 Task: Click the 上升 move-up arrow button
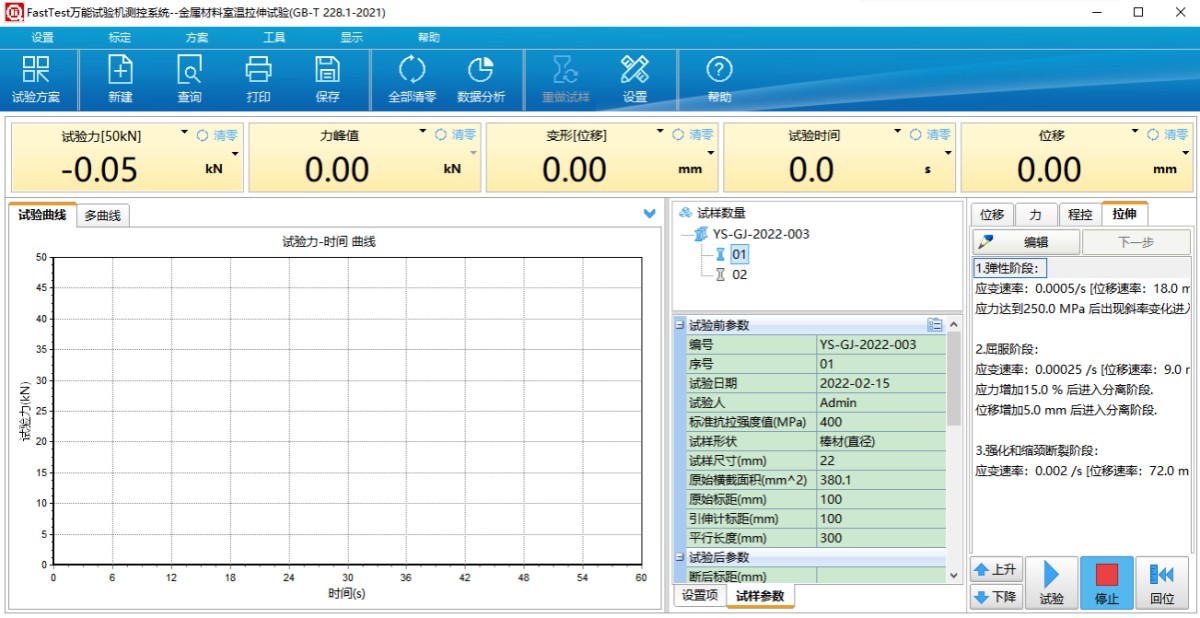pos(996,570)
